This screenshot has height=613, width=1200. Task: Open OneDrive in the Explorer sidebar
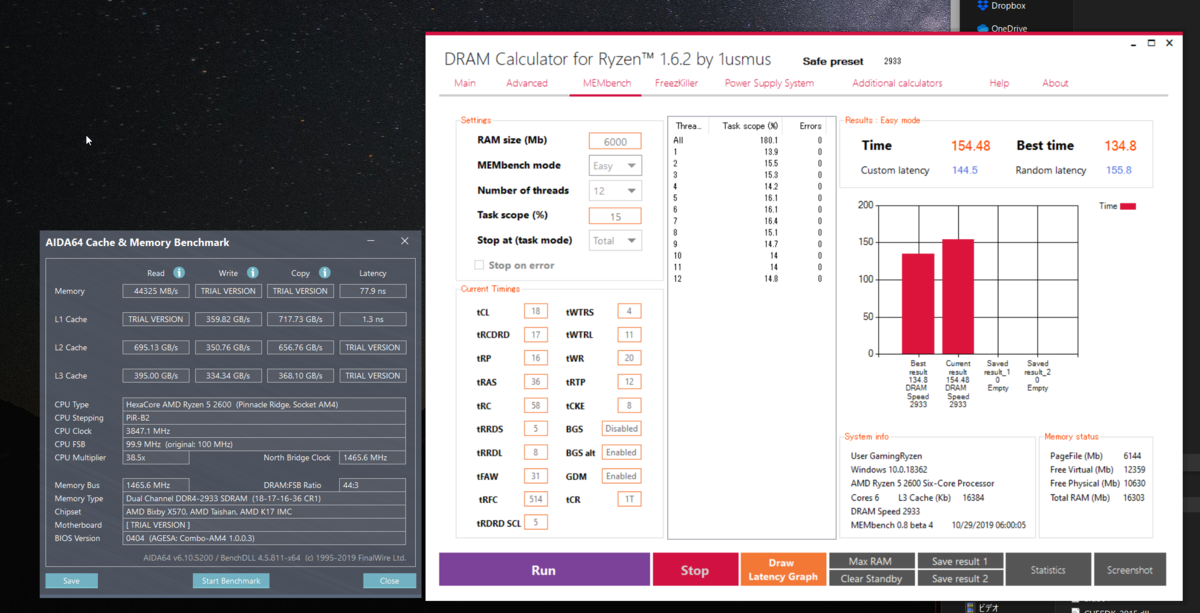(x=1001, y=29)
